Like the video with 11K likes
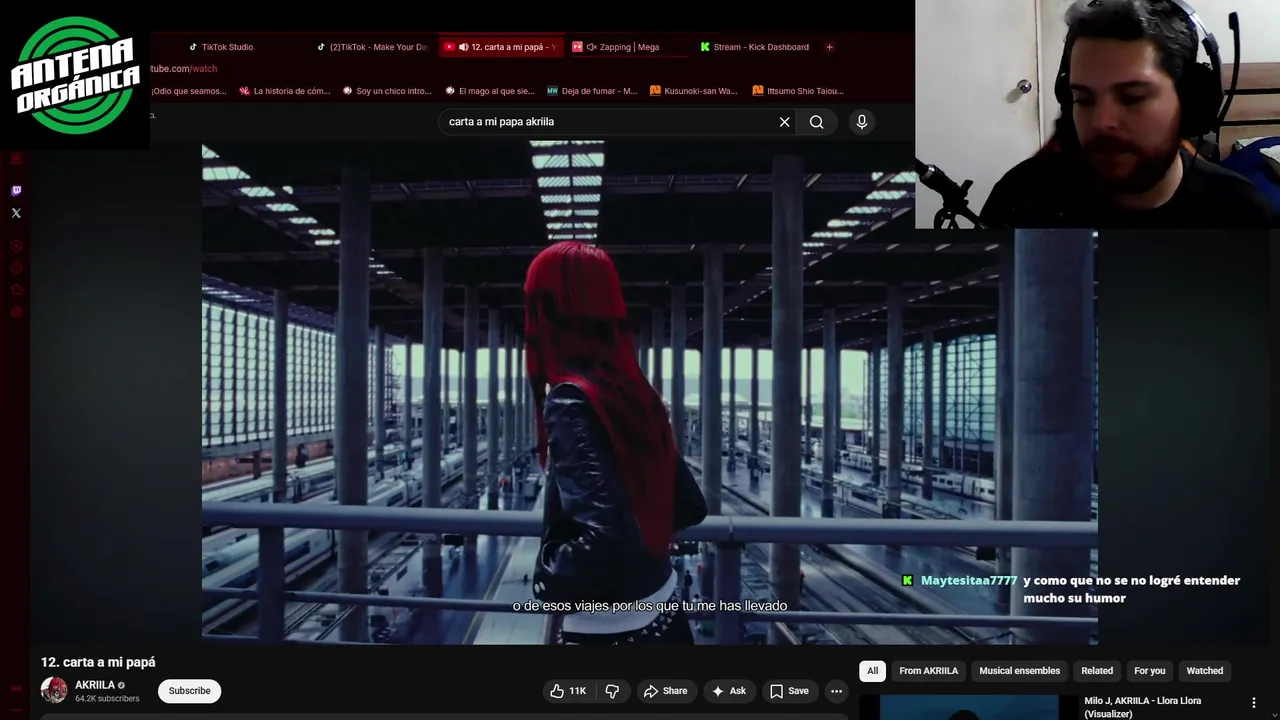Screen dimensions: 1280x720 [568, 691]
